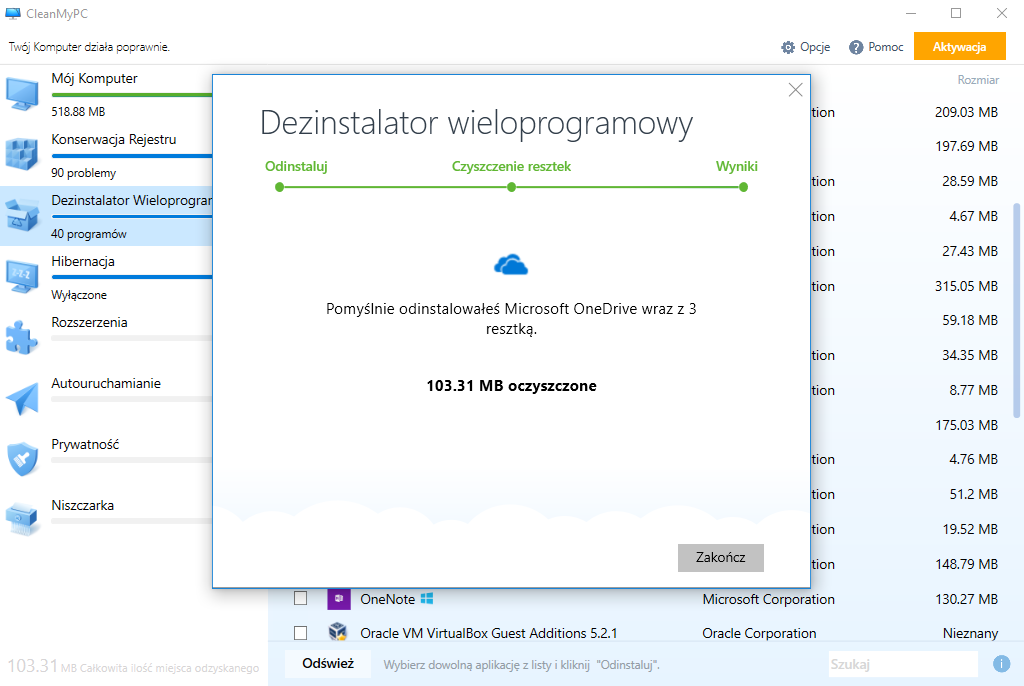Click the Mój Komputer monitor icon

(x=22, y=94)
